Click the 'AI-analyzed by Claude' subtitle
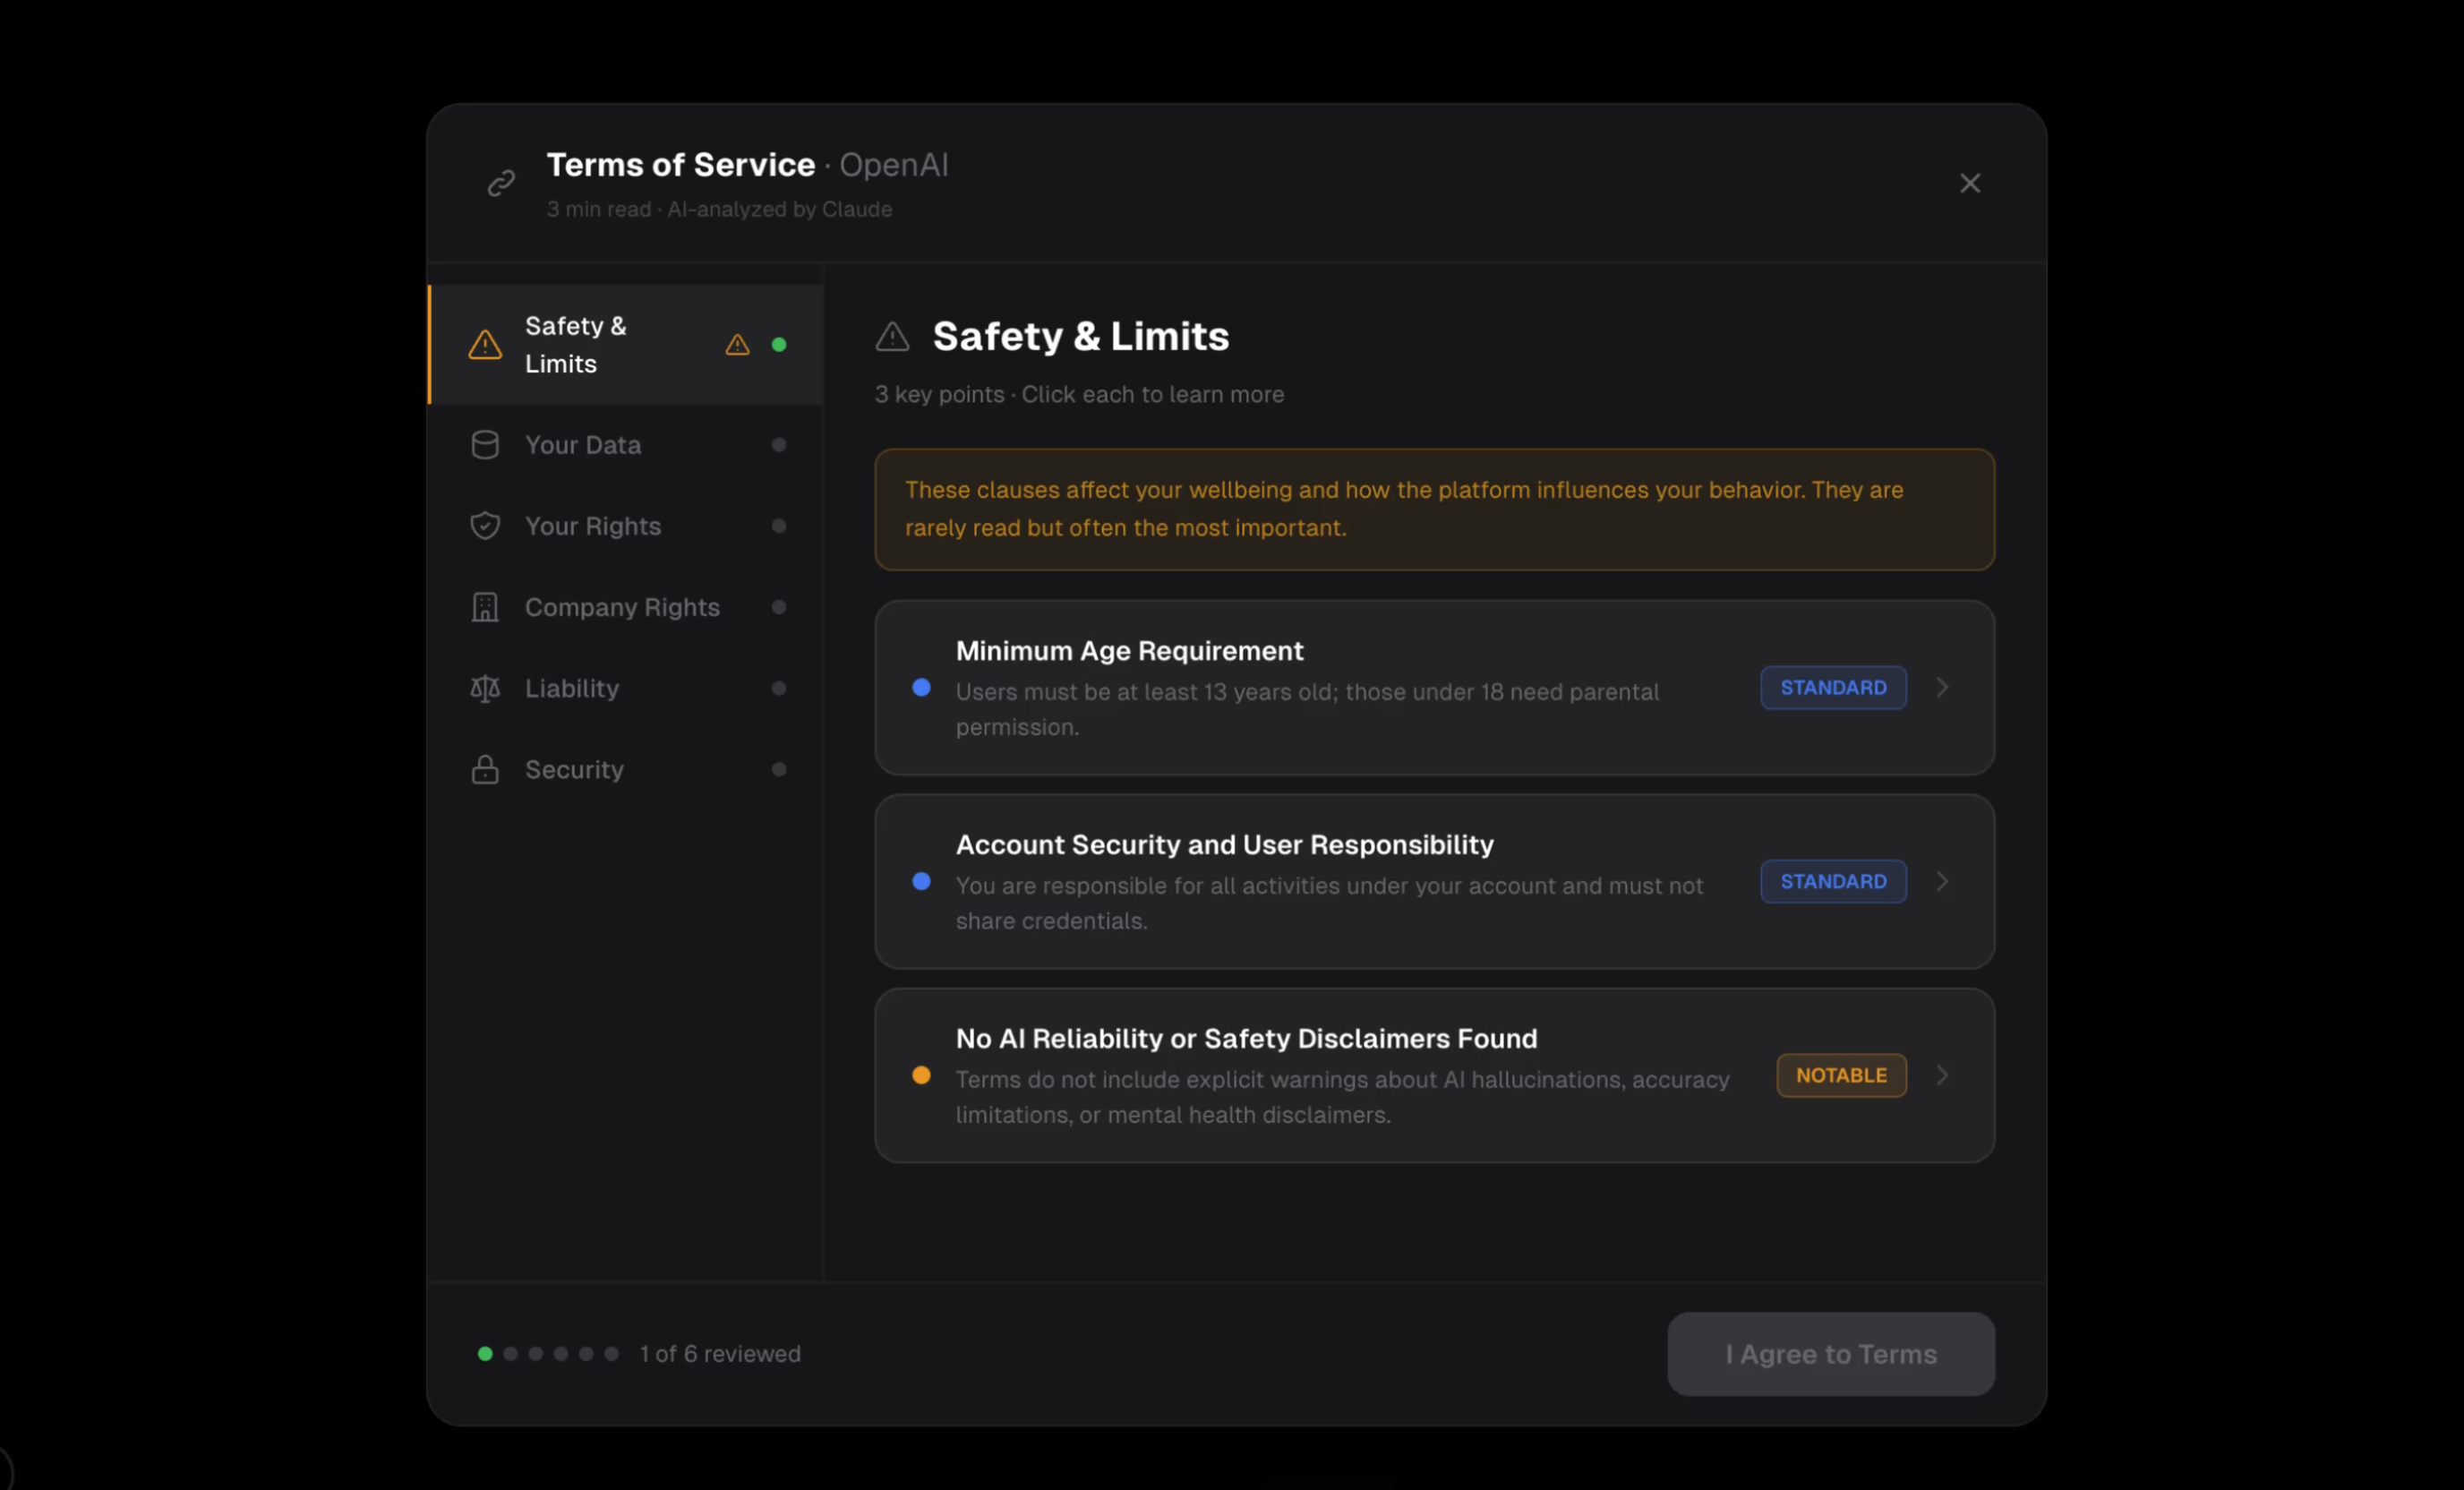Viewport: 2464px width, 1490px height. pos(779,209)
